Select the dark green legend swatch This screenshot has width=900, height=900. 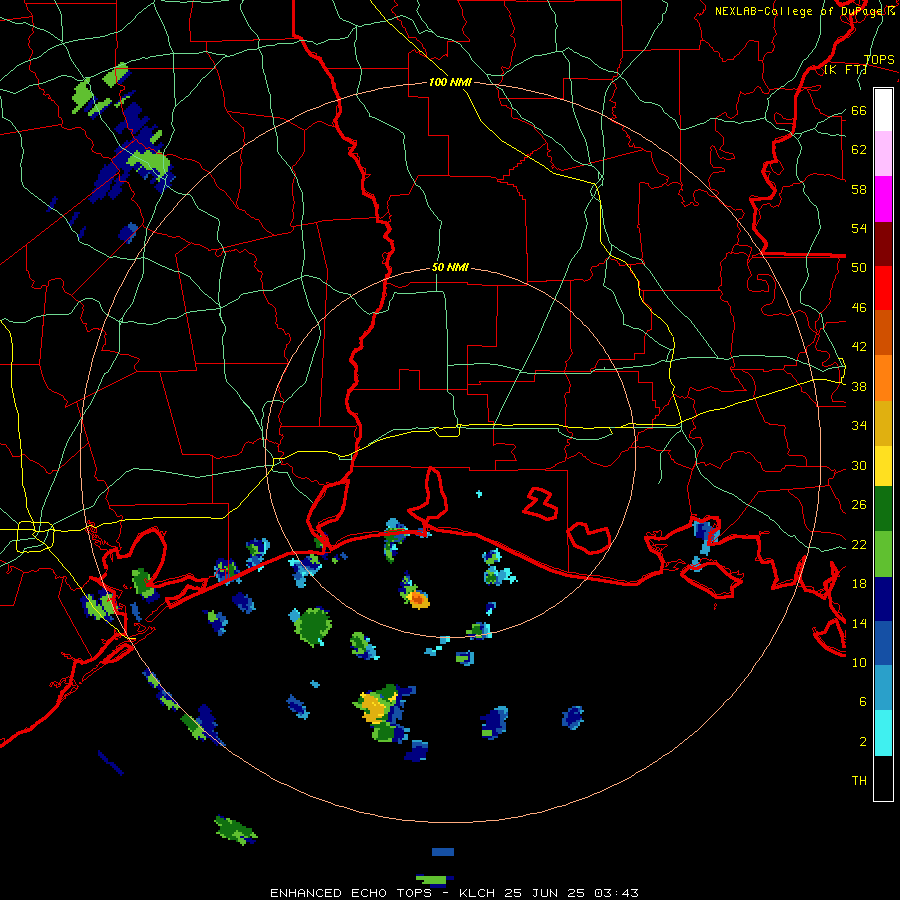(883, 509)
